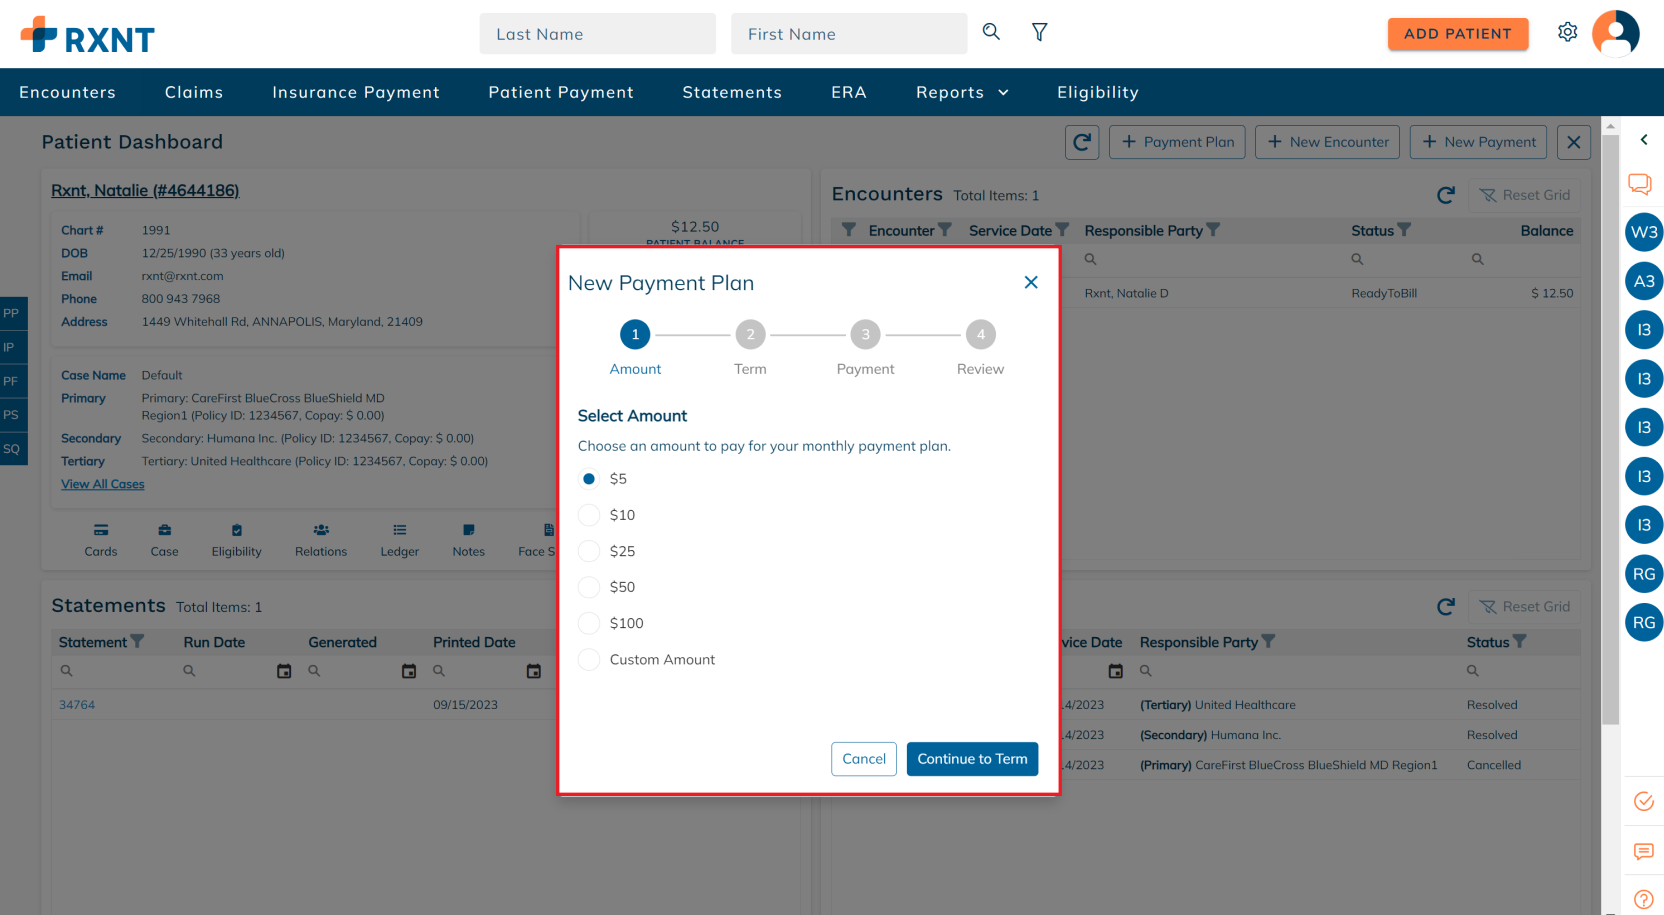Screen dimensions: 1664x915
Task: Refresh the Patient Dashboard
Action: [1082, 142]
